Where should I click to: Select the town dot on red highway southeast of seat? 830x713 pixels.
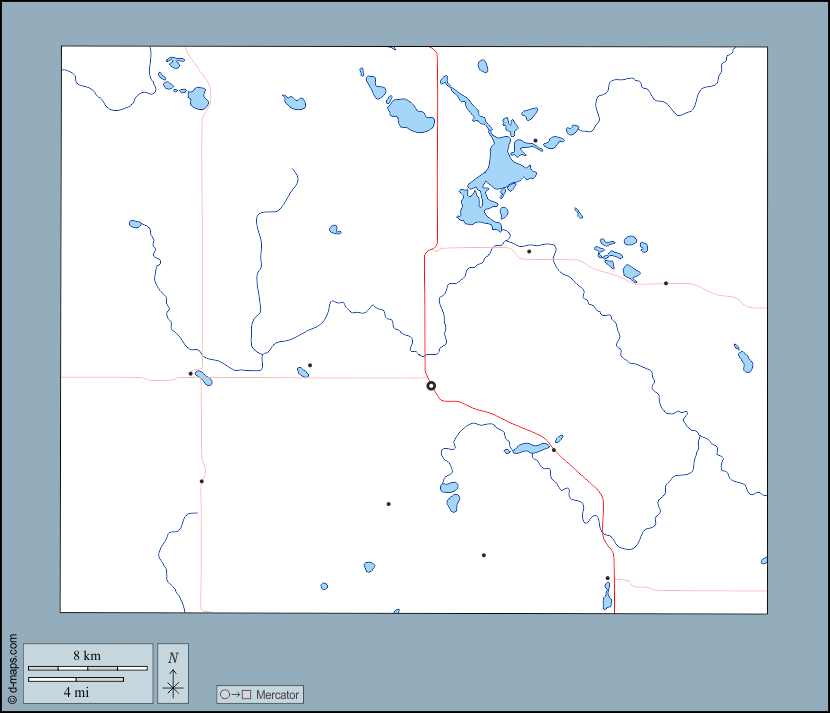click(x=553, y=450)
